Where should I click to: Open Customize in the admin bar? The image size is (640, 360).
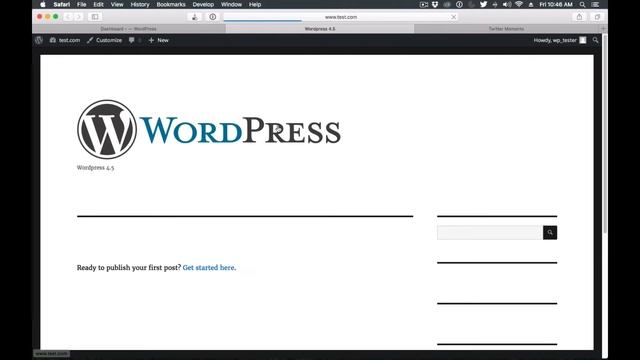[x=104, y=40]
